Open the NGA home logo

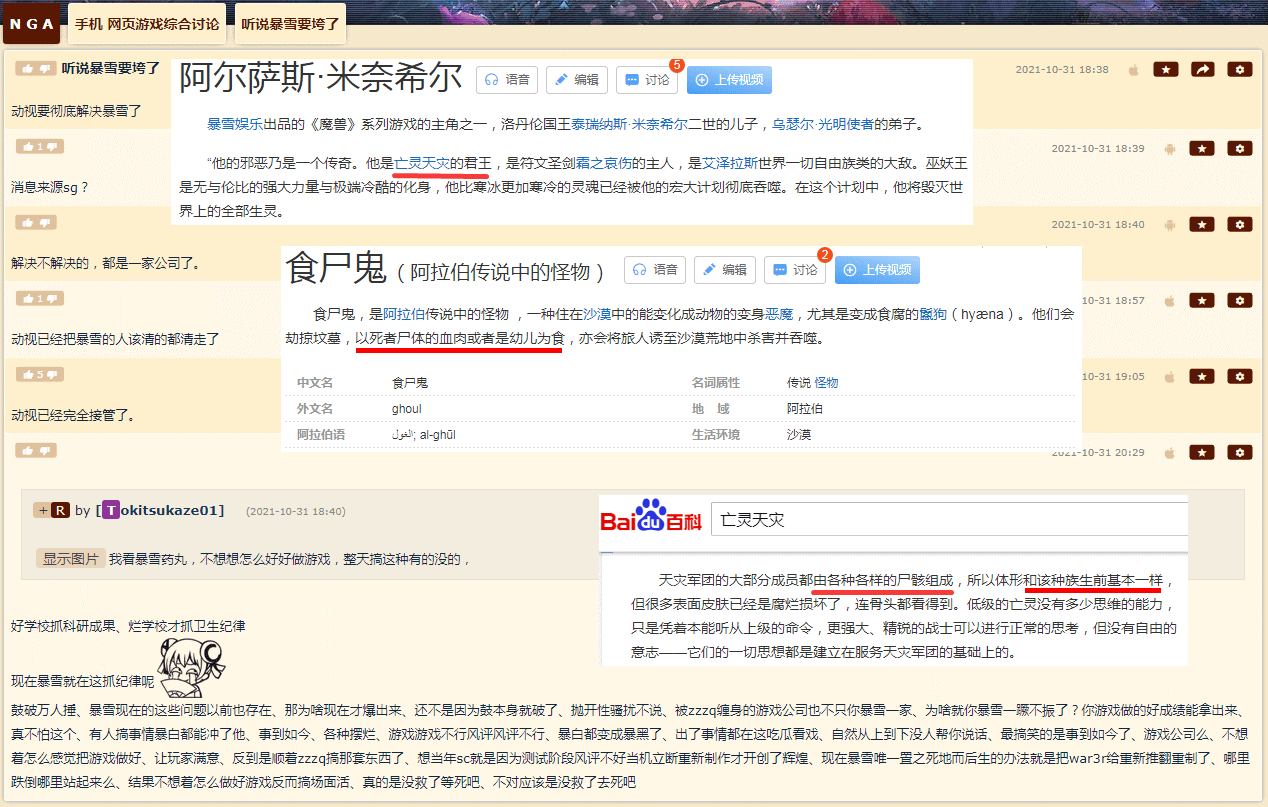pyautogui.click(x=32, y=23)
